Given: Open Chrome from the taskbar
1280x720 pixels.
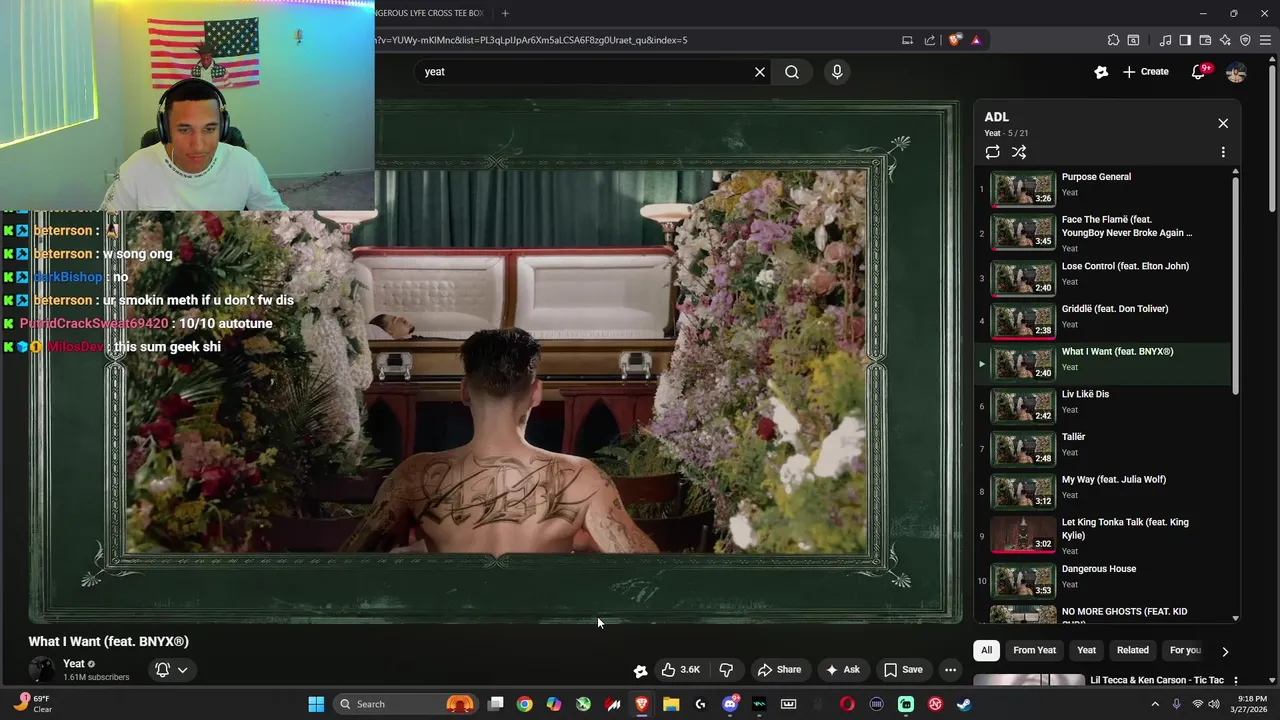Looking at the screenshot, I should pos(524,704).
